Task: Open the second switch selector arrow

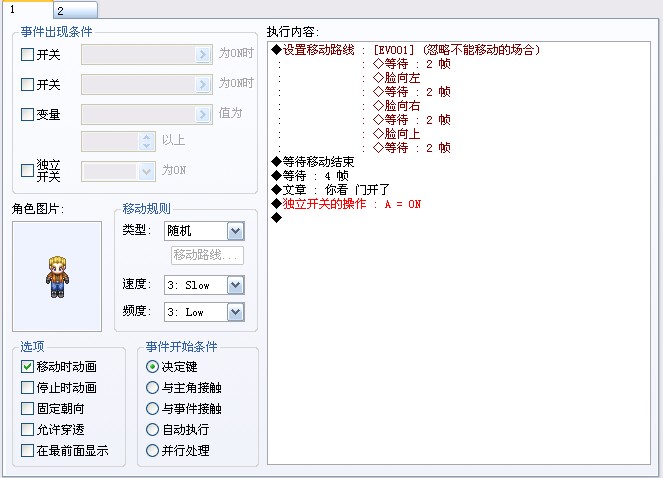Action: [x=203, y=85]
